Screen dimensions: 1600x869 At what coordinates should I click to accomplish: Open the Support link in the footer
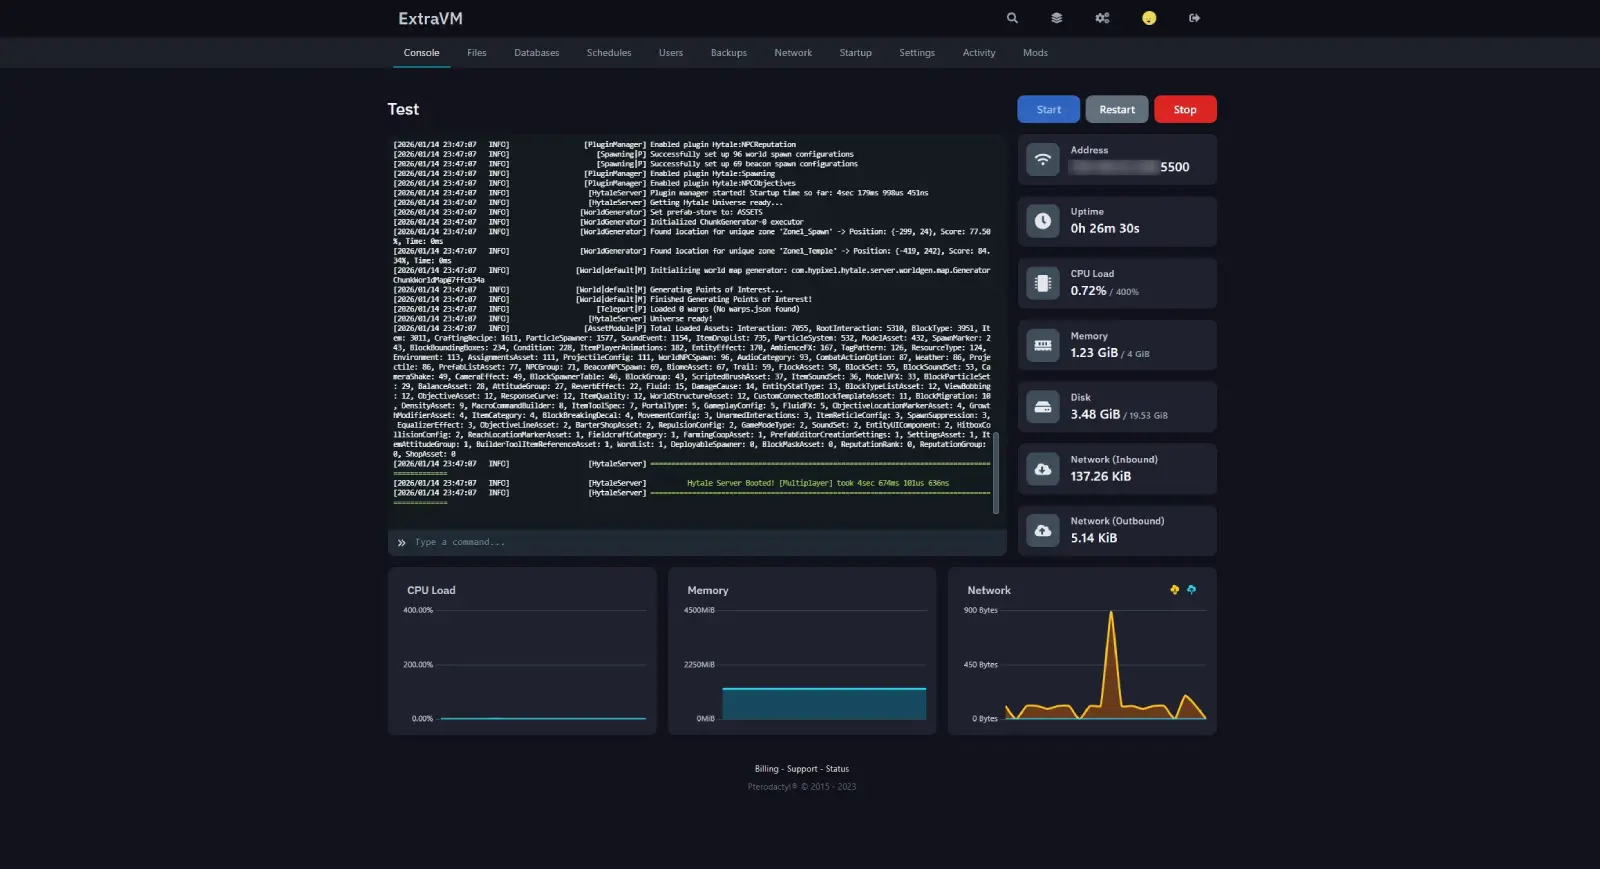(x=802, y=769)
